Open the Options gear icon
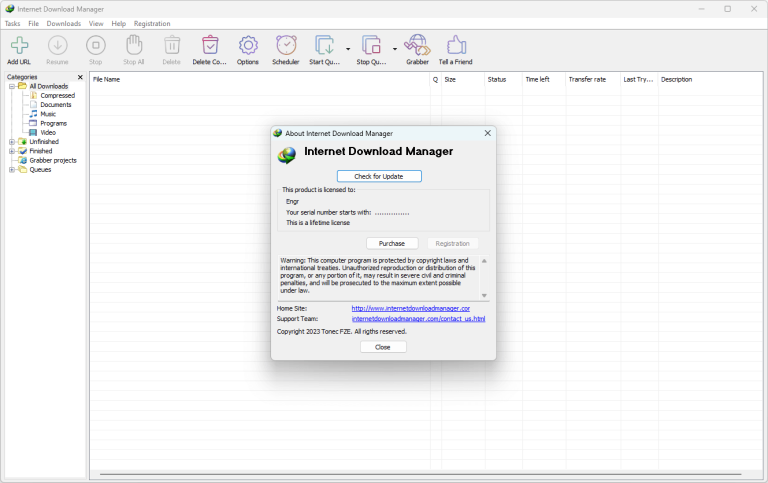The width and height of the screenshot is (768, 483). pos(248,46)
